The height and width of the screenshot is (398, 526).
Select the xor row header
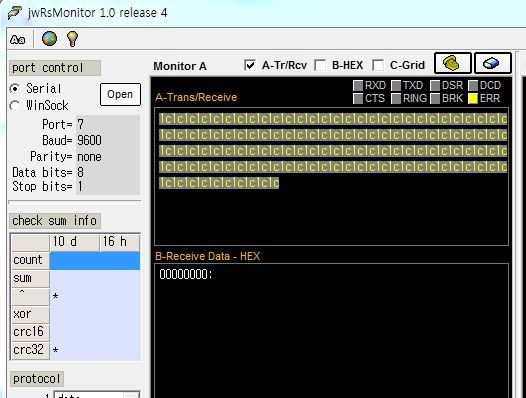pos(30,314)
